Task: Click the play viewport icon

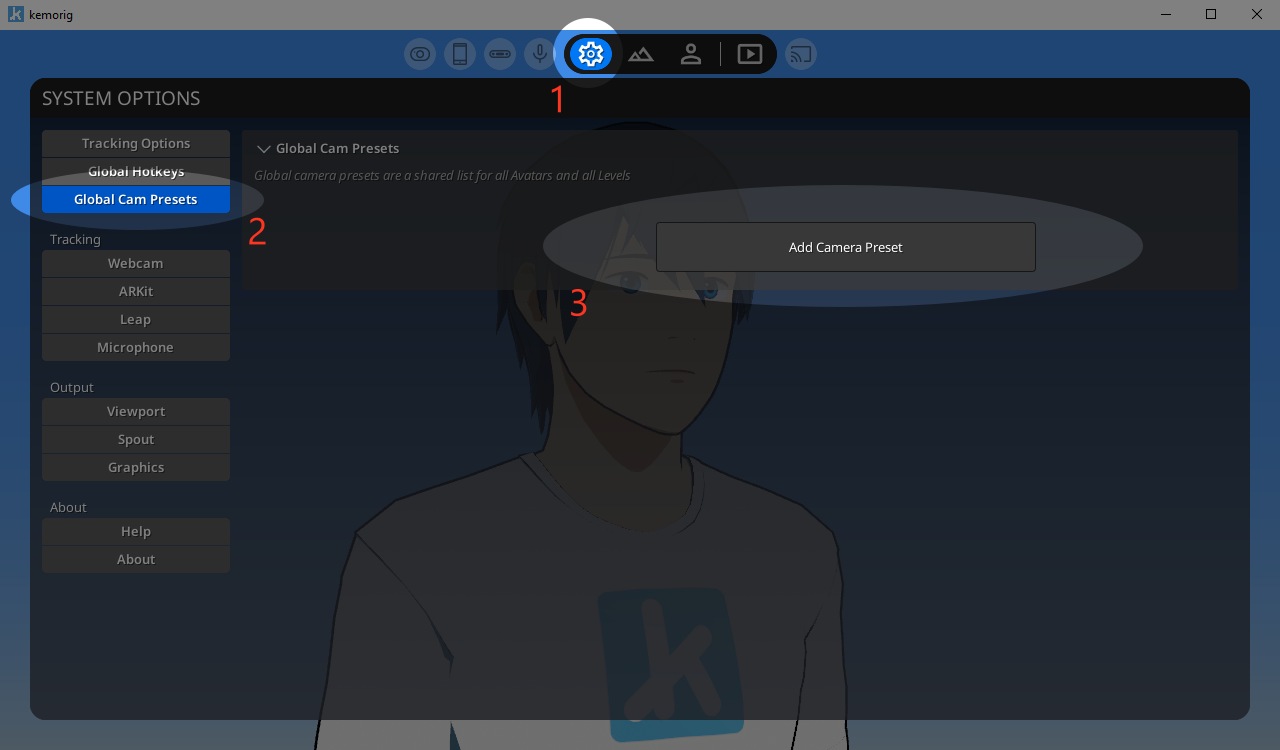Action: [750, 54]
